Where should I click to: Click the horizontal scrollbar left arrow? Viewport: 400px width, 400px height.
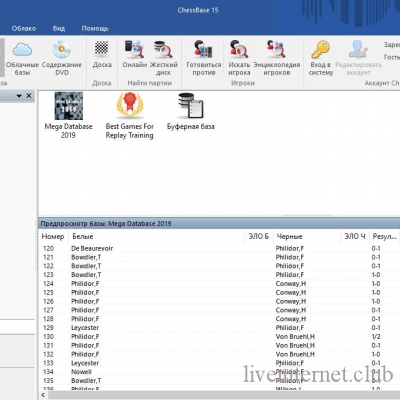[x=43, y=395]
